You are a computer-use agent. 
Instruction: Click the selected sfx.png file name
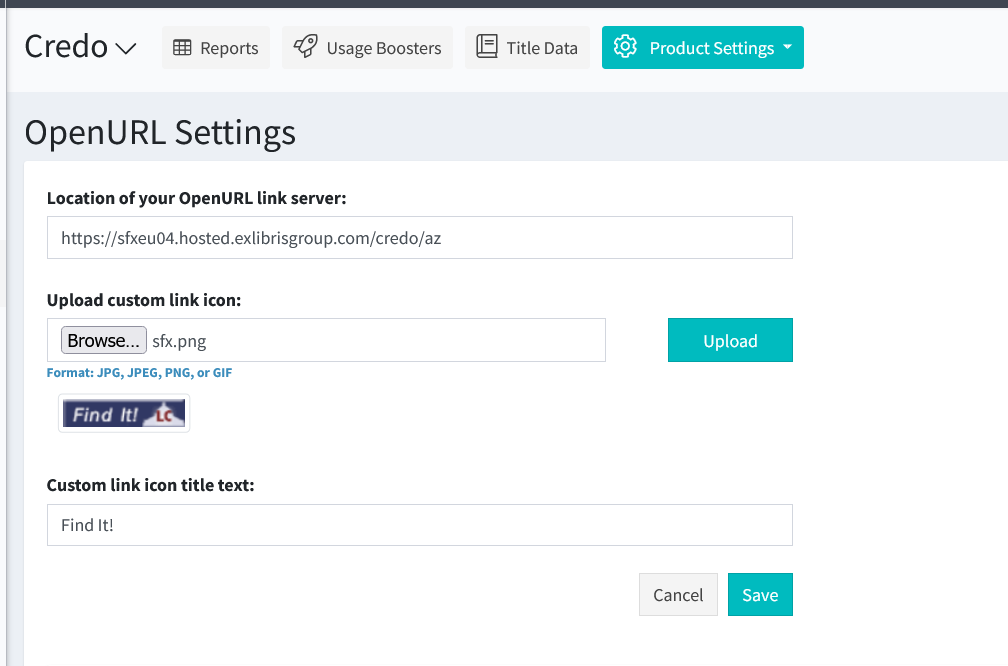179,341
